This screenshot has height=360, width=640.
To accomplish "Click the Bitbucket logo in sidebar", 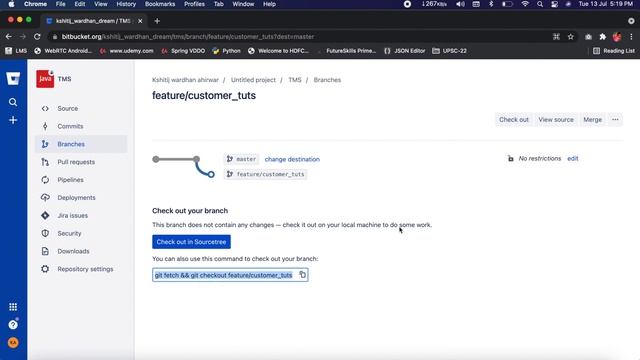I will tap(13, 78).
